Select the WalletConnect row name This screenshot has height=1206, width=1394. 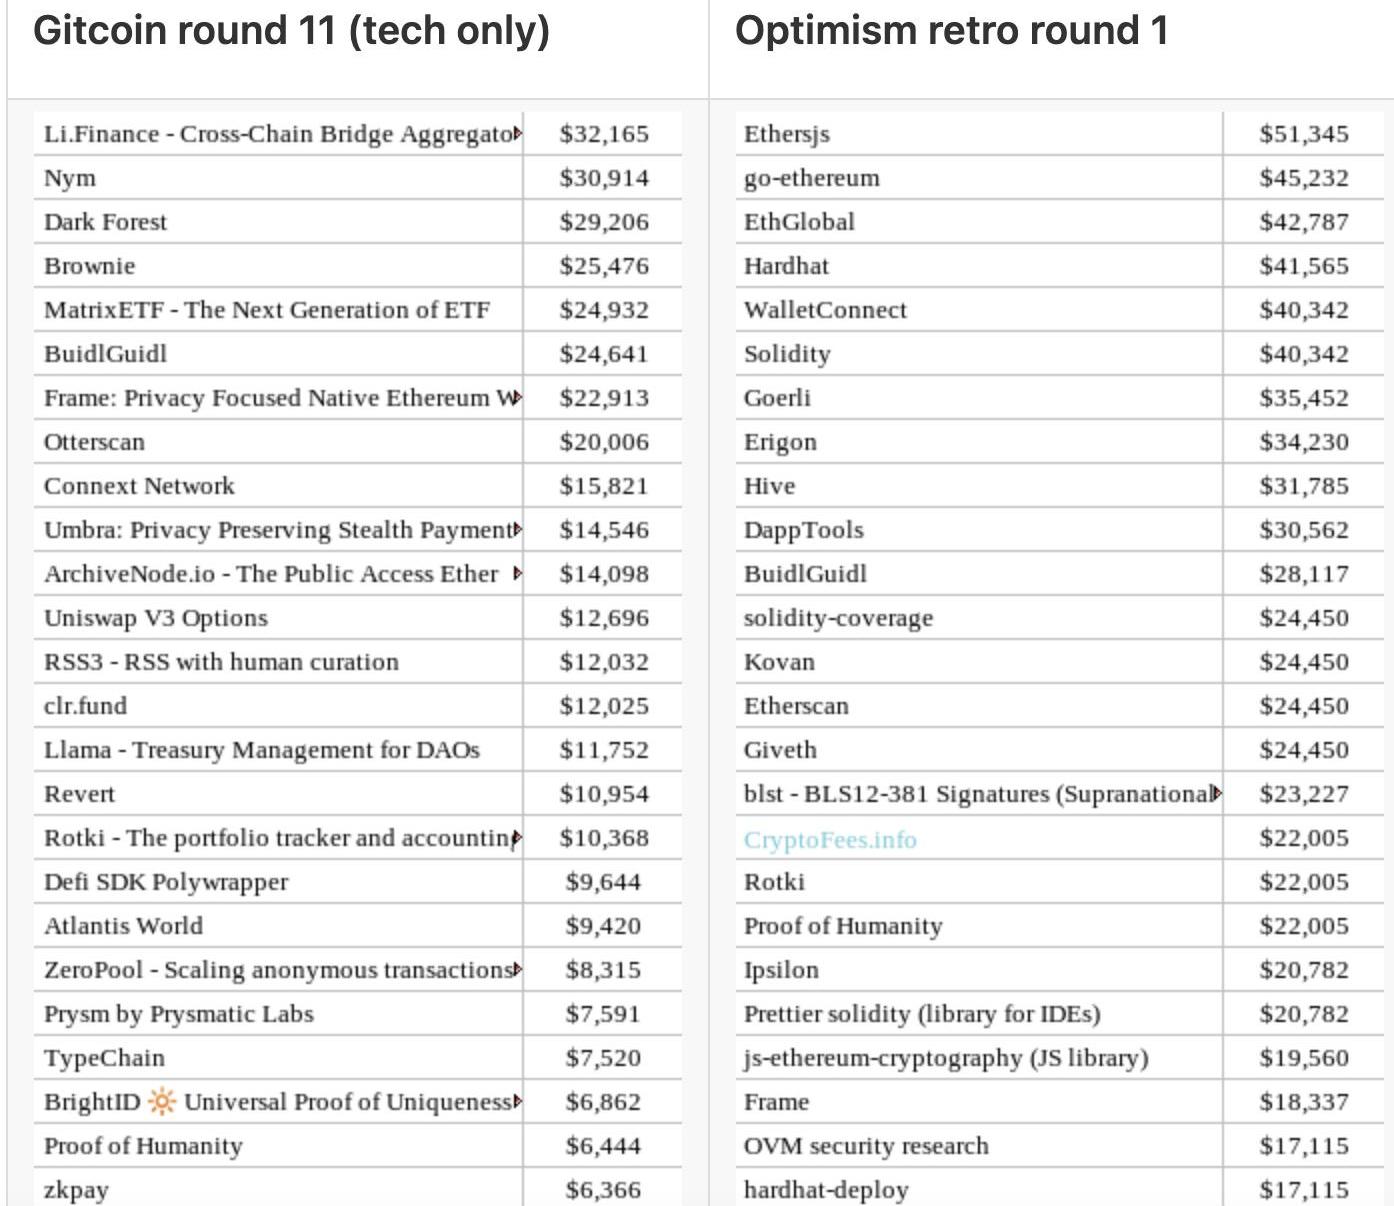(x=825, y=310)
